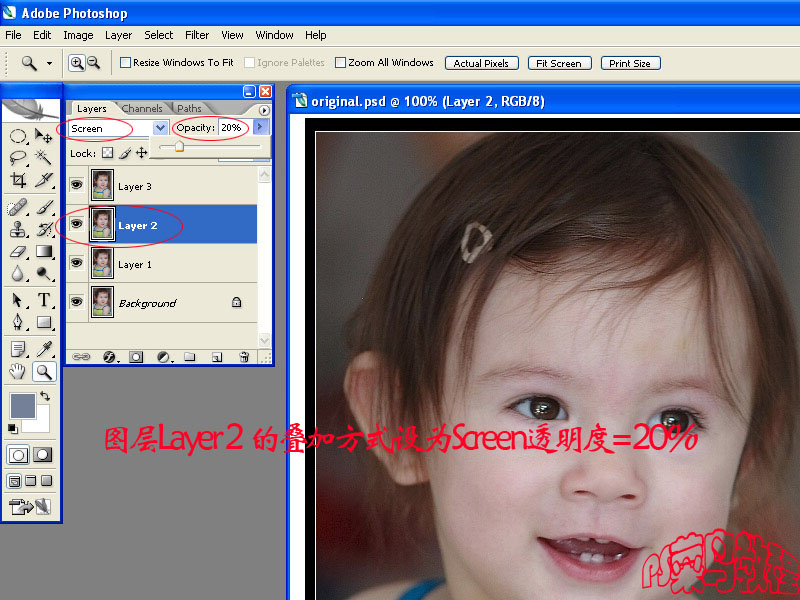Select the Crop tool
The image size is (800, 600).
[x=18, y=180]
